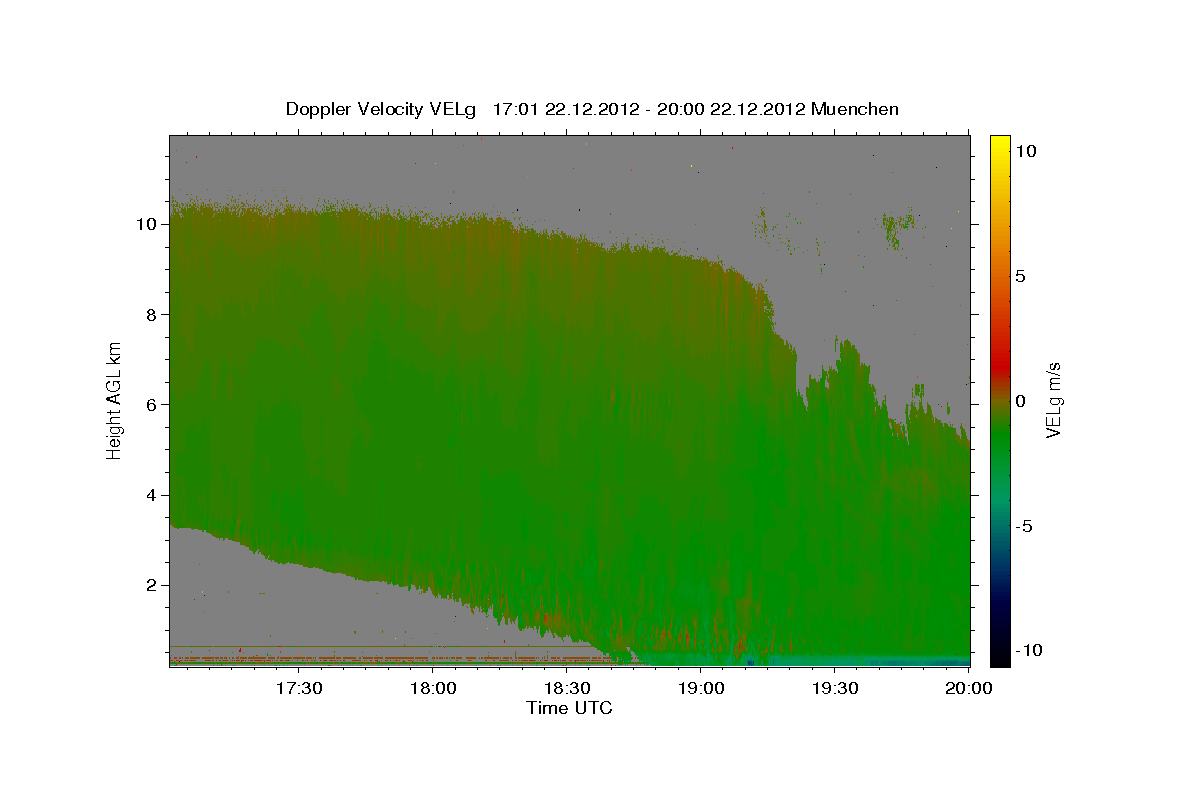Screen dimensions: 1200x800
Task: Click the 'Time UTC' axis label
Action: tap(569, 708)
